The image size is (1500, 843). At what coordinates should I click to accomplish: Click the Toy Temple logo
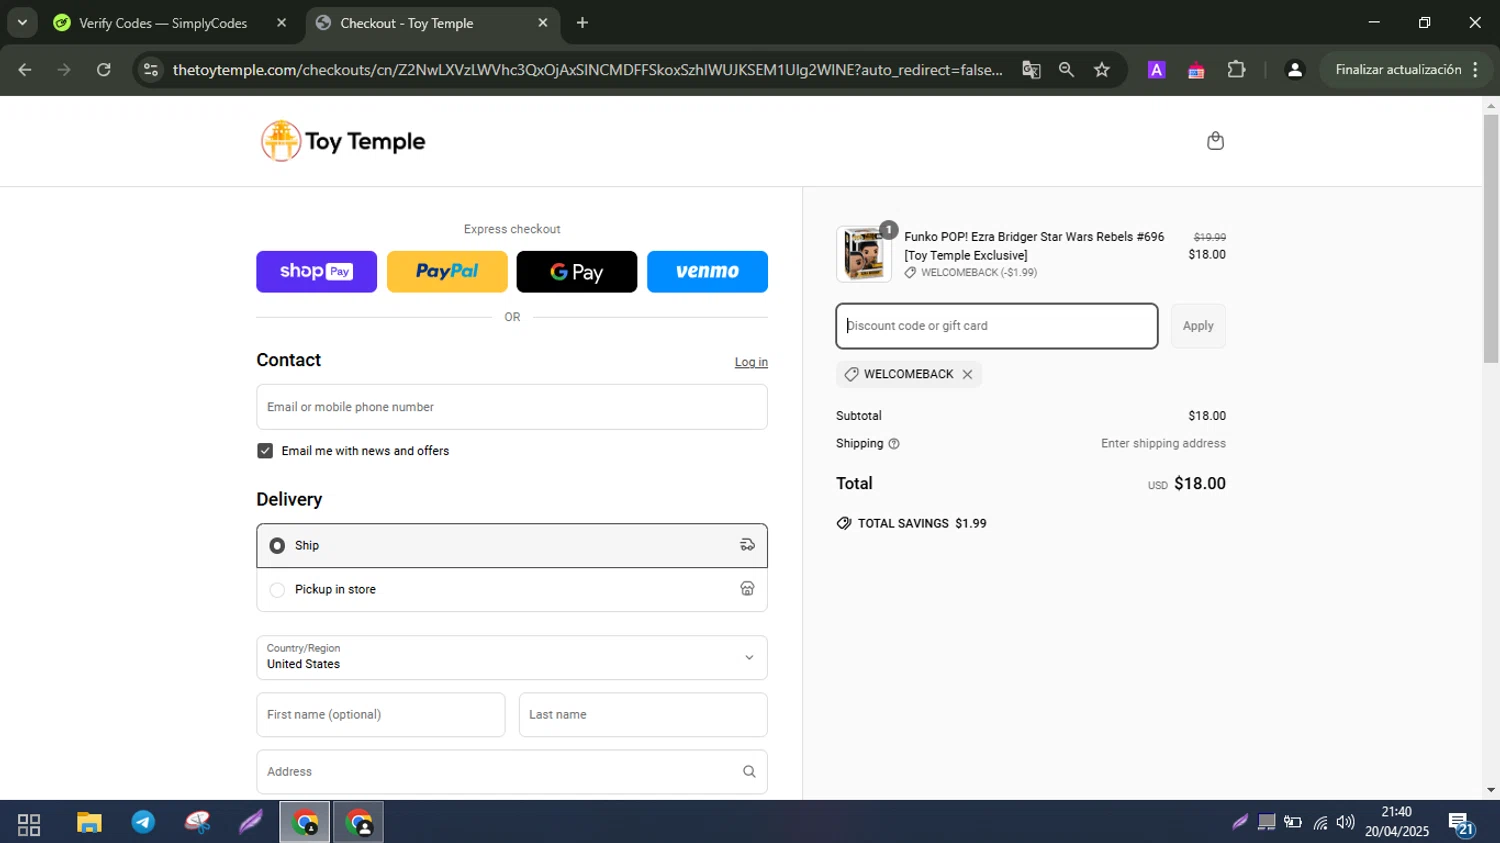[343, 141]
